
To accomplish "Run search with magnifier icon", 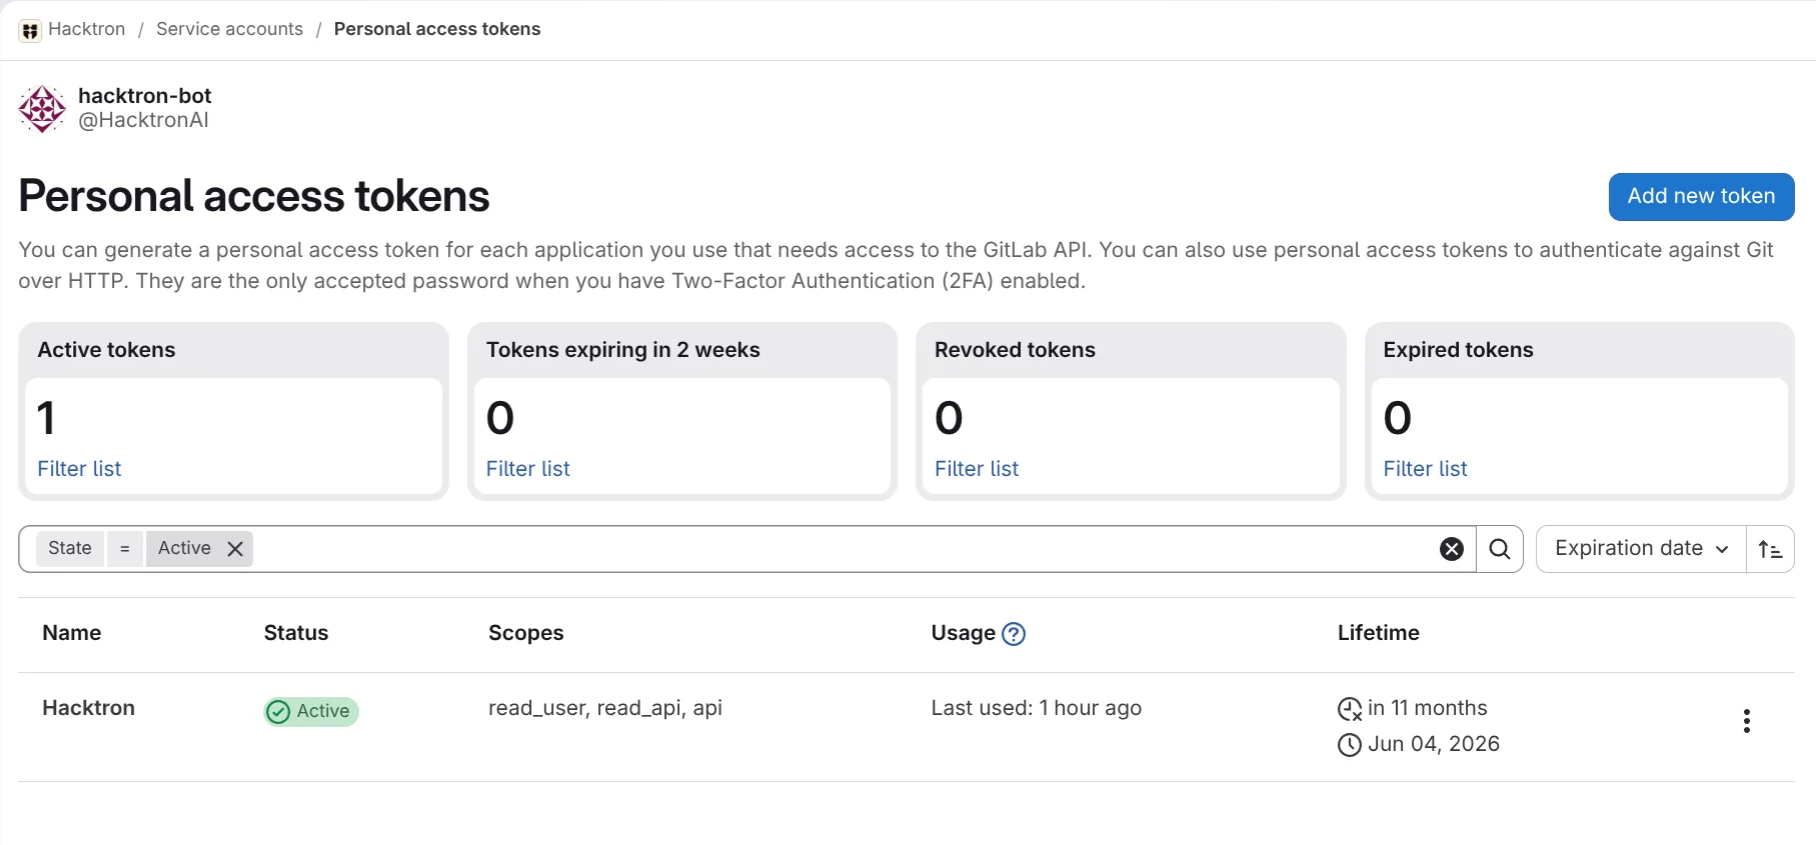I will [1499, 549].
